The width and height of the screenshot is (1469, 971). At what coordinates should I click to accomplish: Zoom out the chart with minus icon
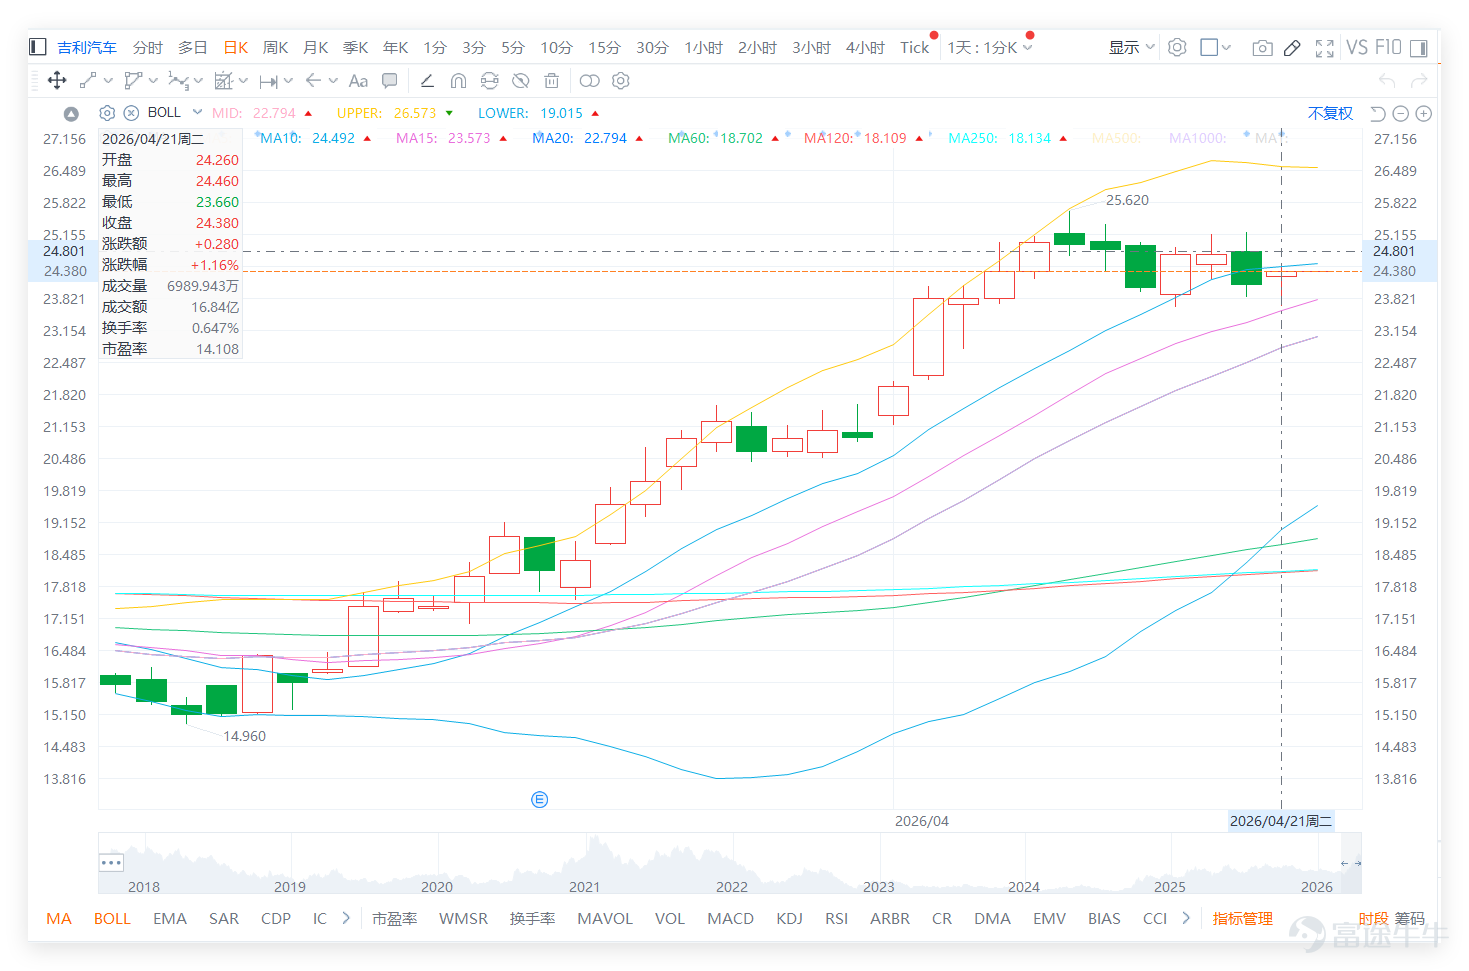point(1400,114)
